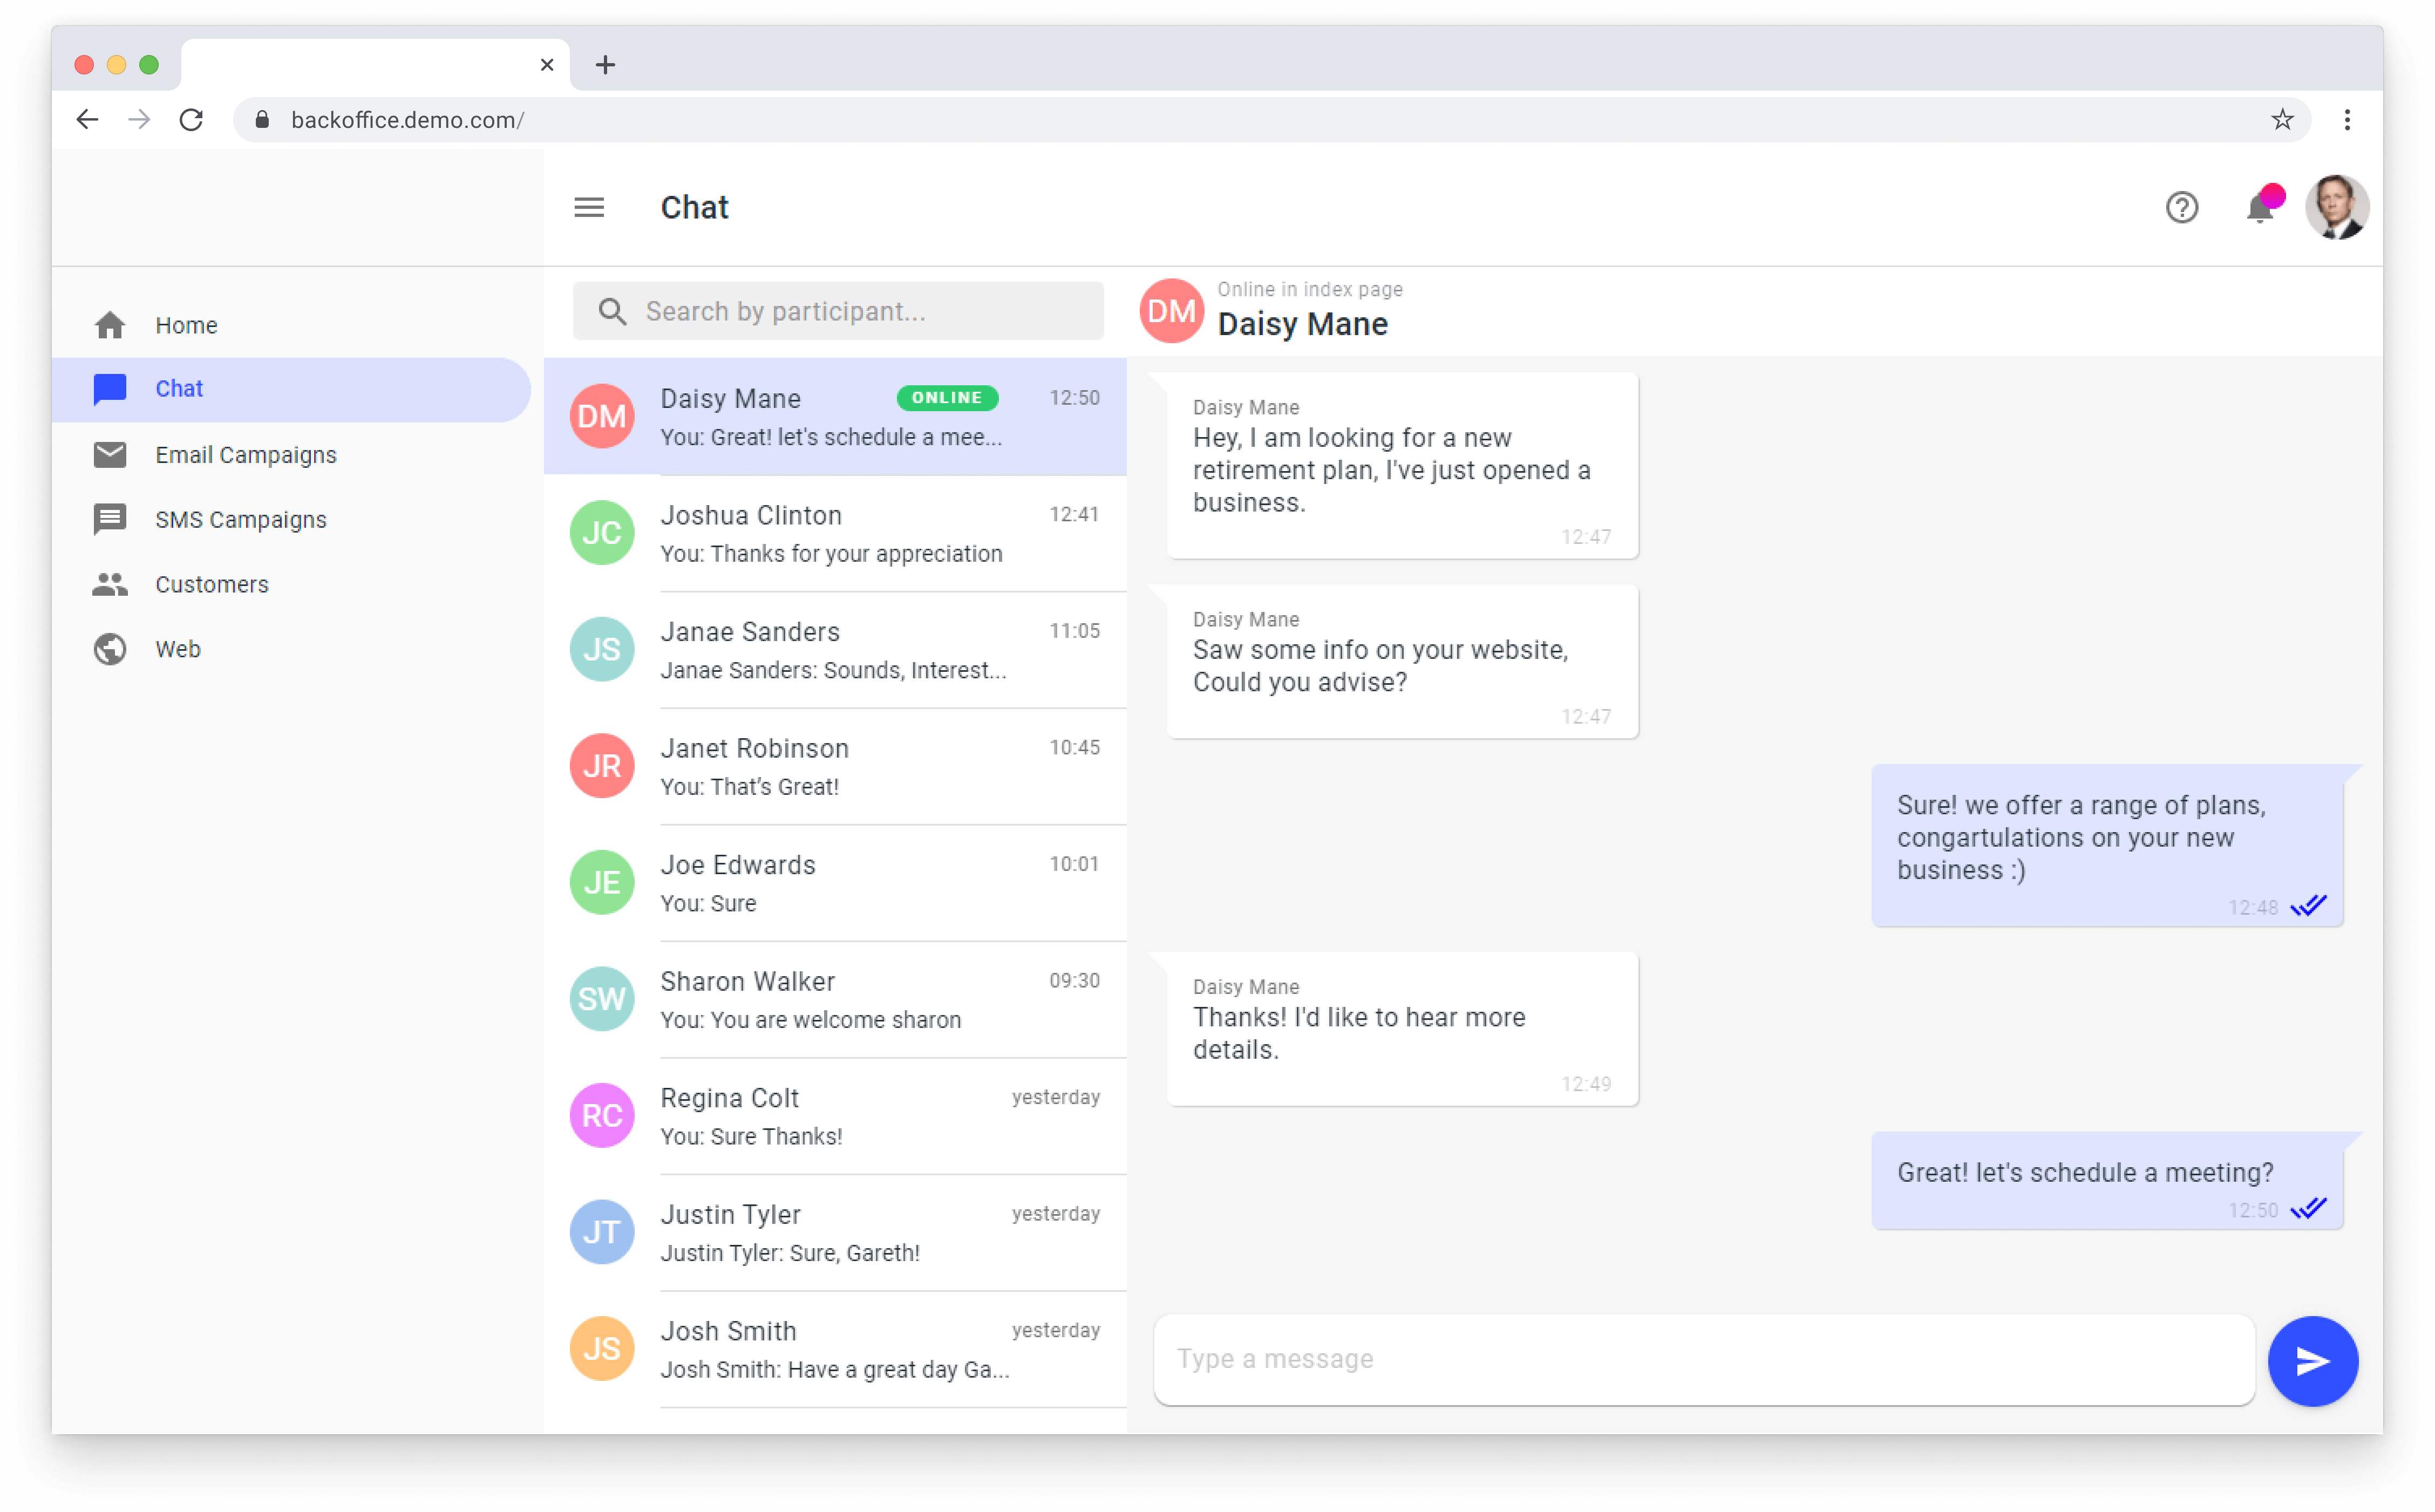2435x1512 pixels.
Task: Open SMS Campaigns in the sidebar
Action: pyautogui.click(x=291, y=519)
